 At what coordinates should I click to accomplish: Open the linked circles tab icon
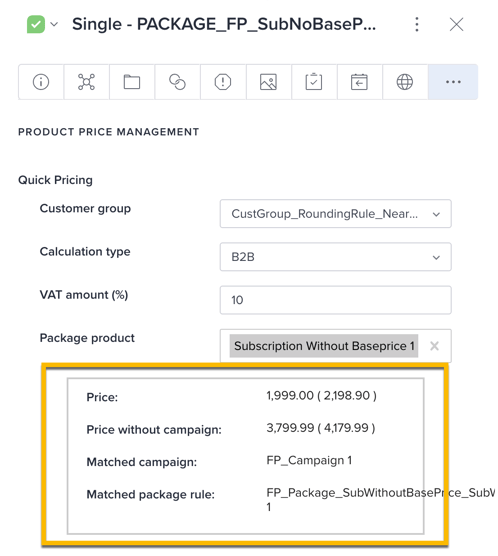click(x=177, y=82)
